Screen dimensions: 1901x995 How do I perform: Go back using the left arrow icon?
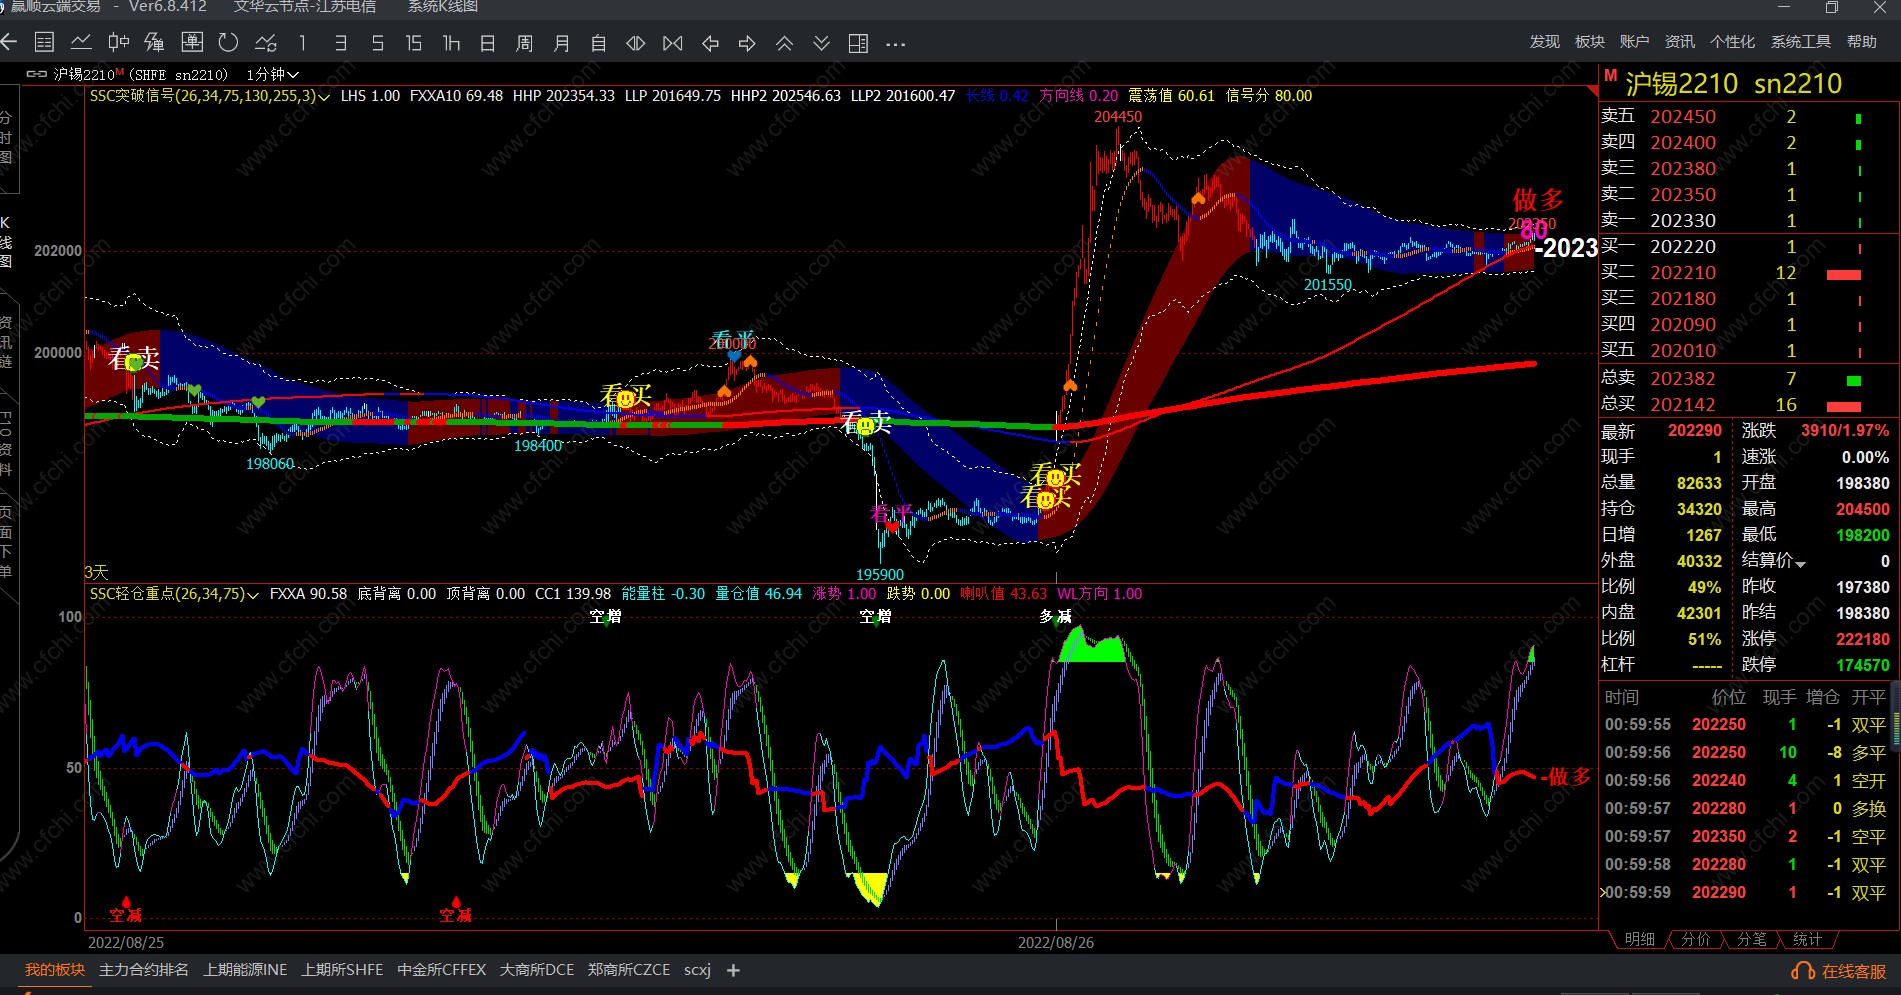tap(10, 42)
